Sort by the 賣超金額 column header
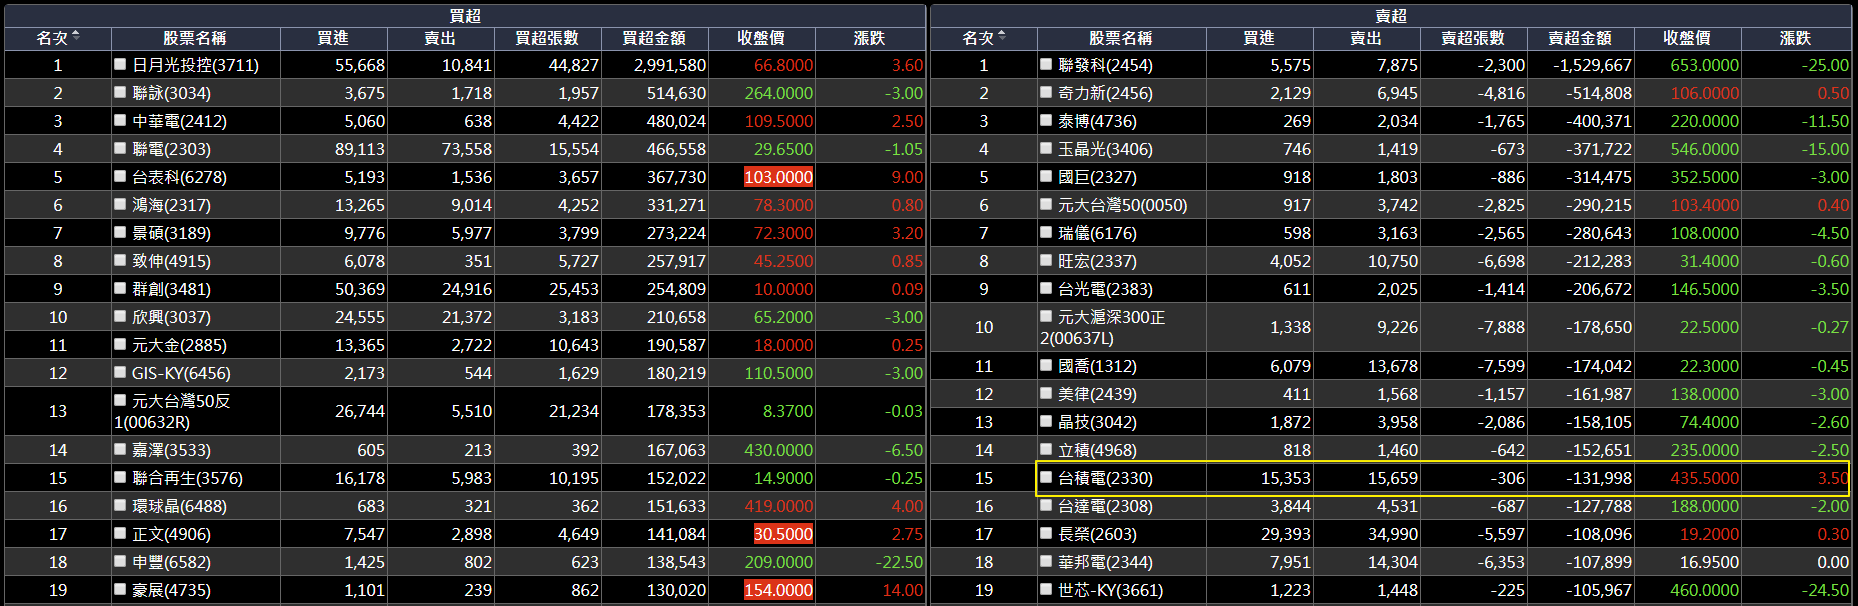This screenshot has width=1858, height=606. coord(1580,38)
